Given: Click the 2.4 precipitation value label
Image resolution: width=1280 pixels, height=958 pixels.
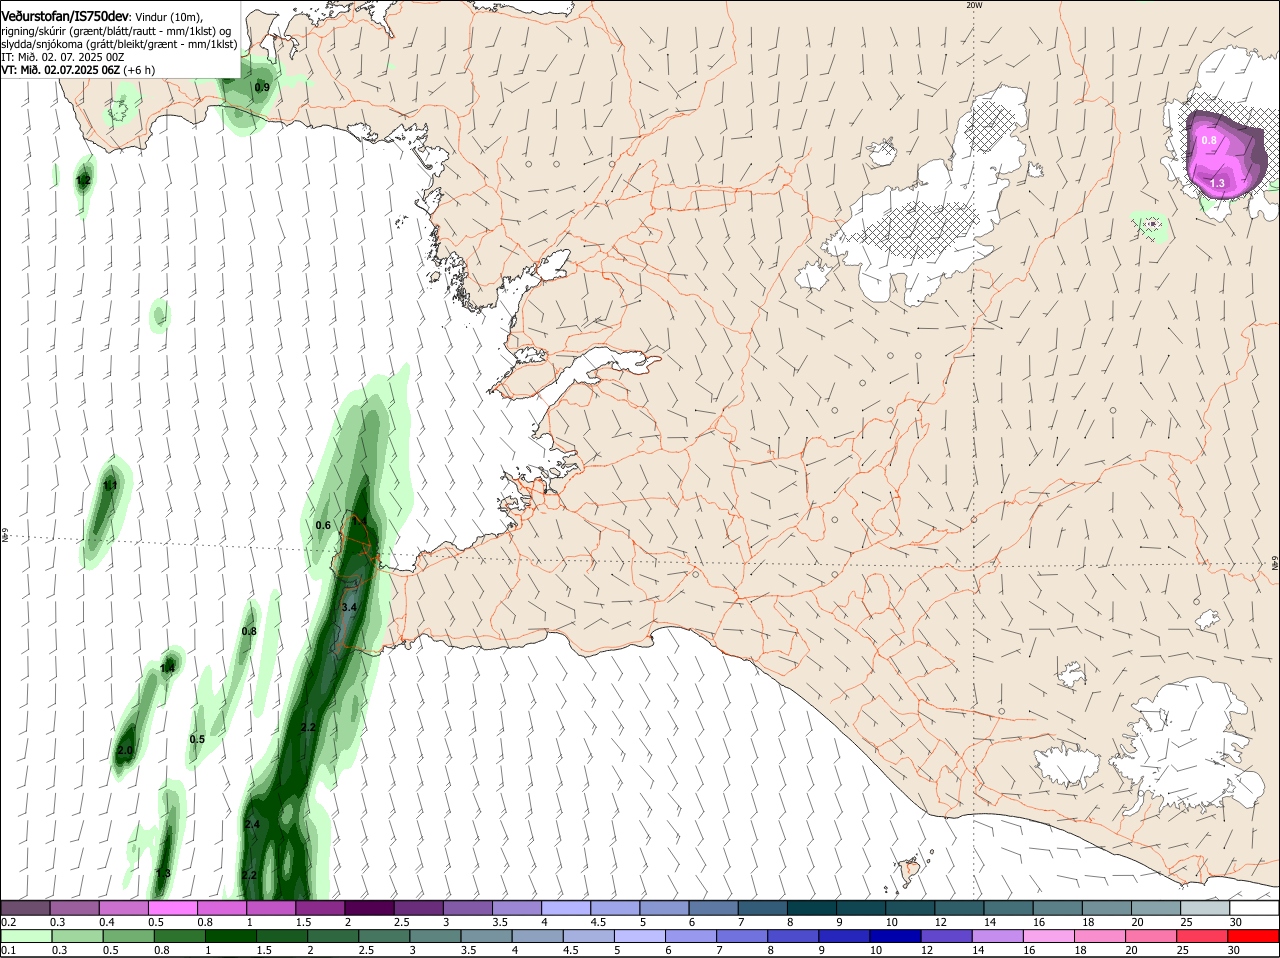Looking at the screenshot, I should click(x=252, y=824).
